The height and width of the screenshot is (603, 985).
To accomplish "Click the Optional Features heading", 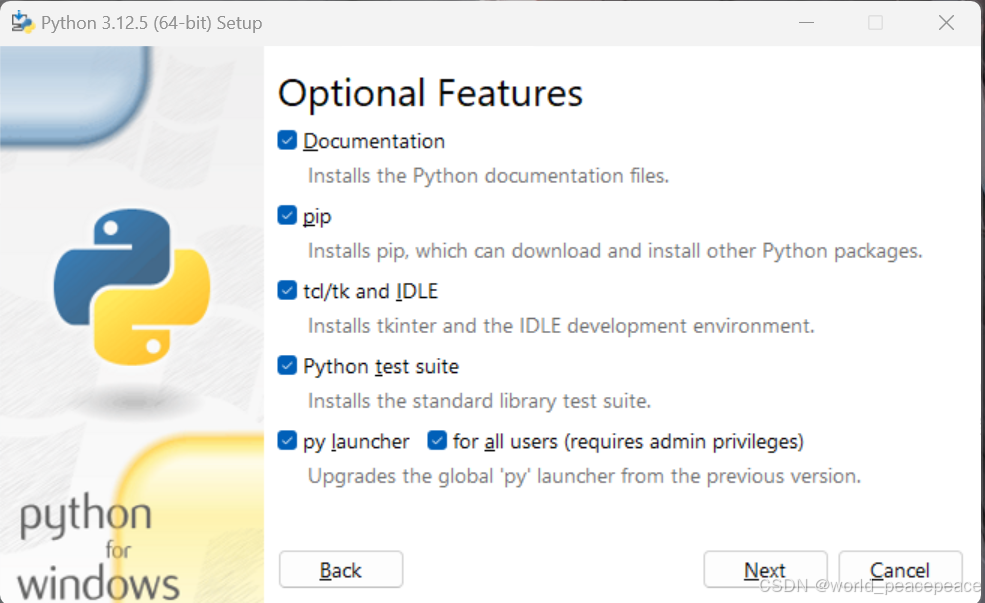I will (x=430, y=93).
